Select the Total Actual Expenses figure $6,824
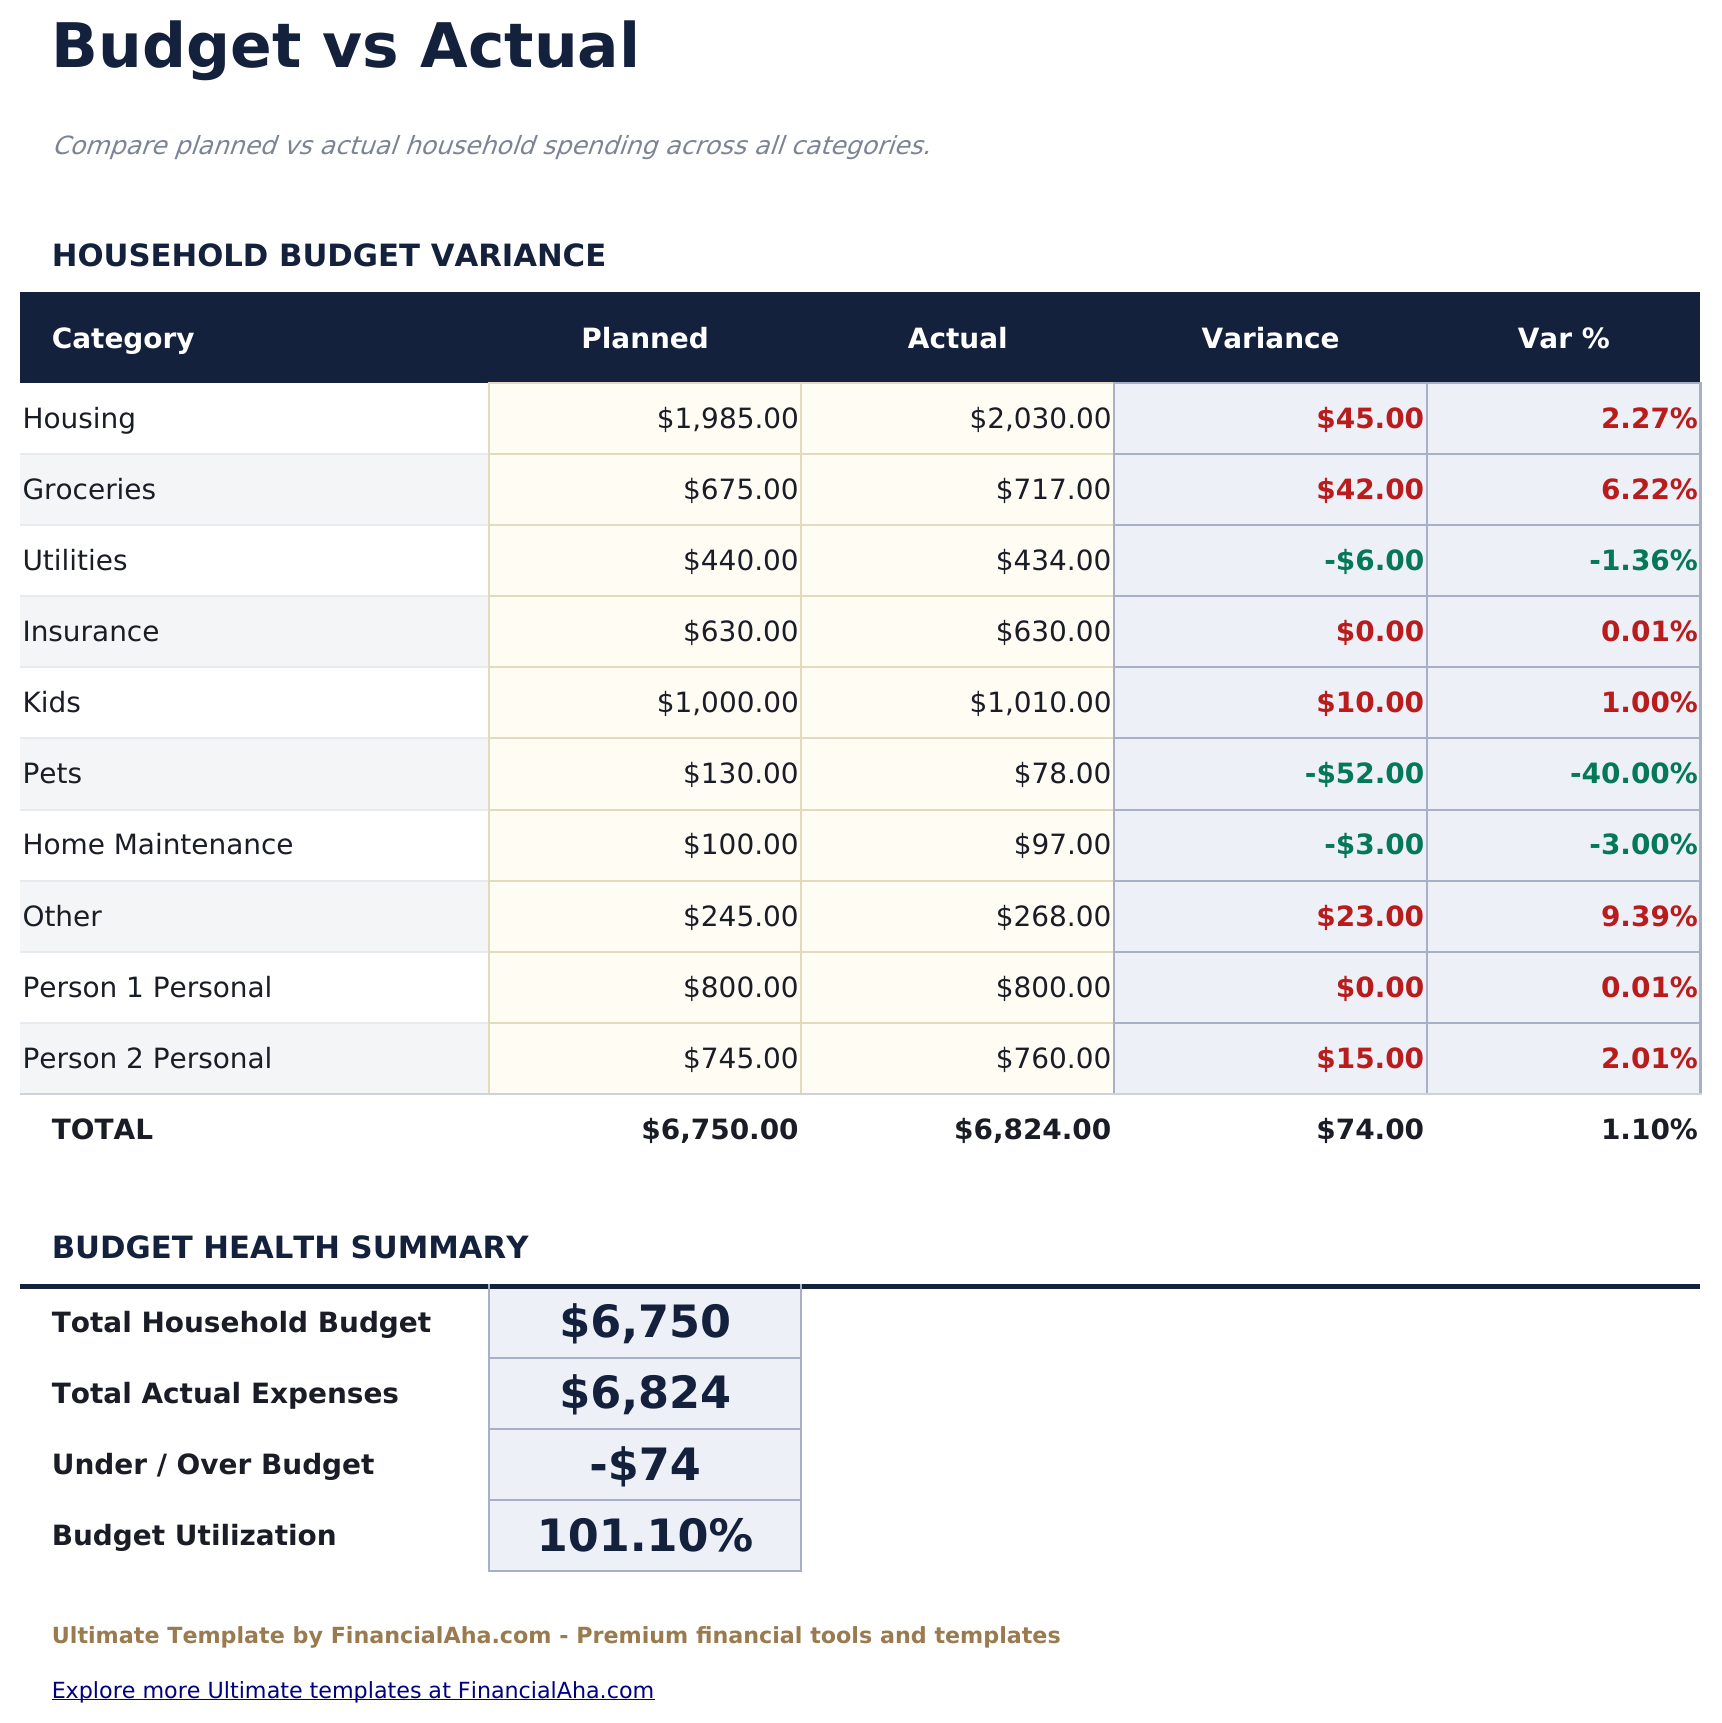Viewport: 1722px width, 1723px height. (644, 1392)
